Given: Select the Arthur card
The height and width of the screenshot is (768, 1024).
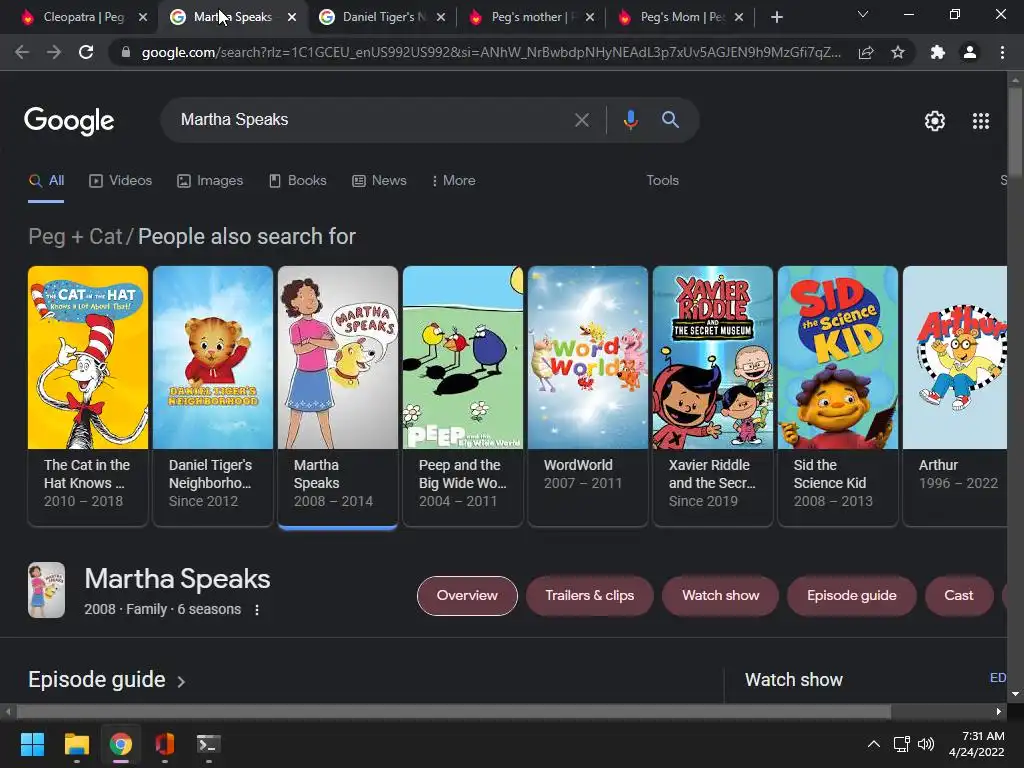Looking at the screenshot, I should (x=955, y=395).
